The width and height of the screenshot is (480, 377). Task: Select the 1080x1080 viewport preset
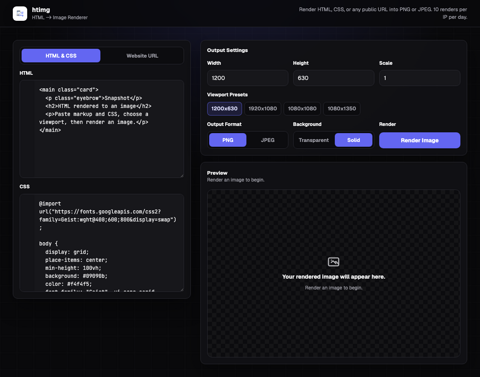point(302,109)
